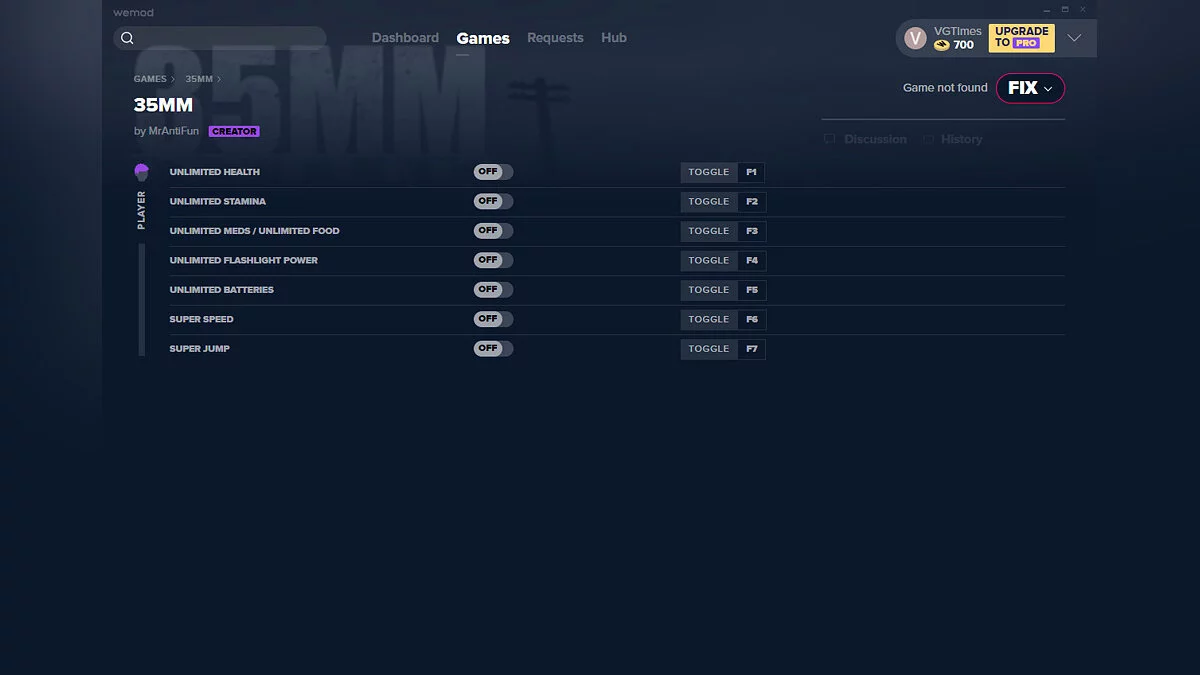Screen dimensions: 1200x675
Task: Click the F7 key binding
Action: point(752,349)
